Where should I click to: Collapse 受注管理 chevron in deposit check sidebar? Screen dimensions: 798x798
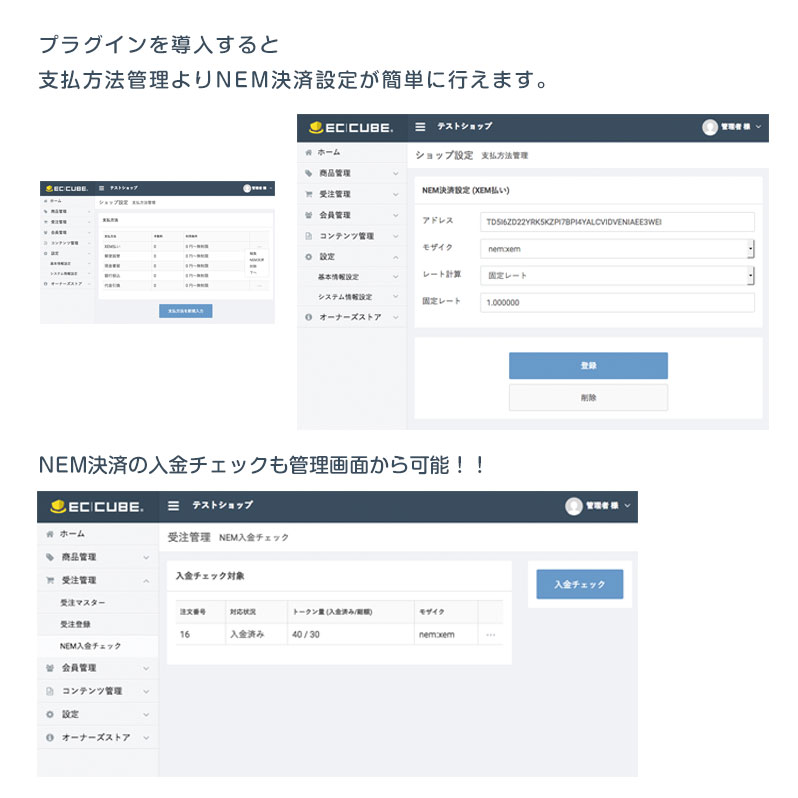pos(146,581)
